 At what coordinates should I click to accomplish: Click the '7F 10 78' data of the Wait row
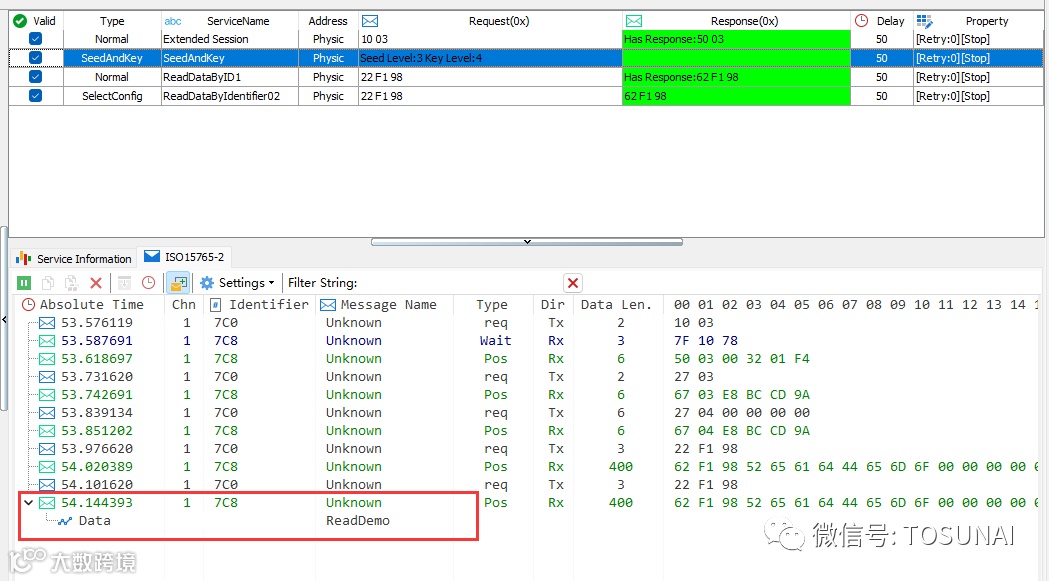point(706,341)
